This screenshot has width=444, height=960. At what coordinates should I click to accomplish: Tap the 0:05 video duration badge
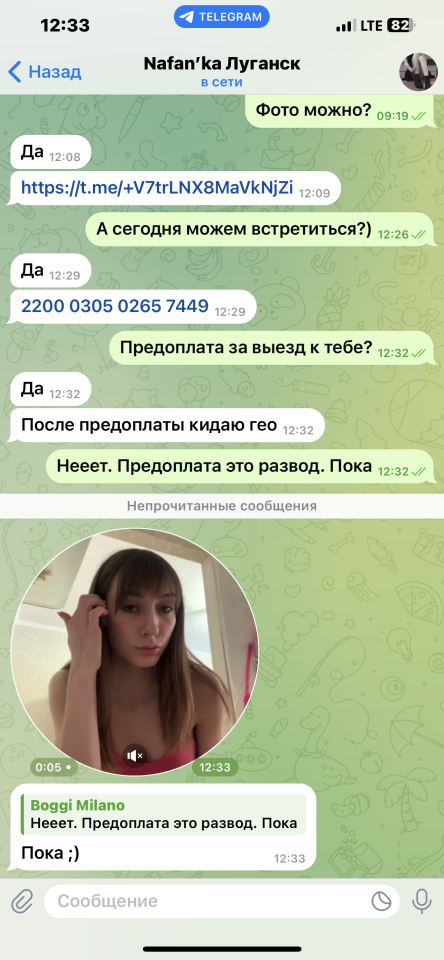point(54,767)
